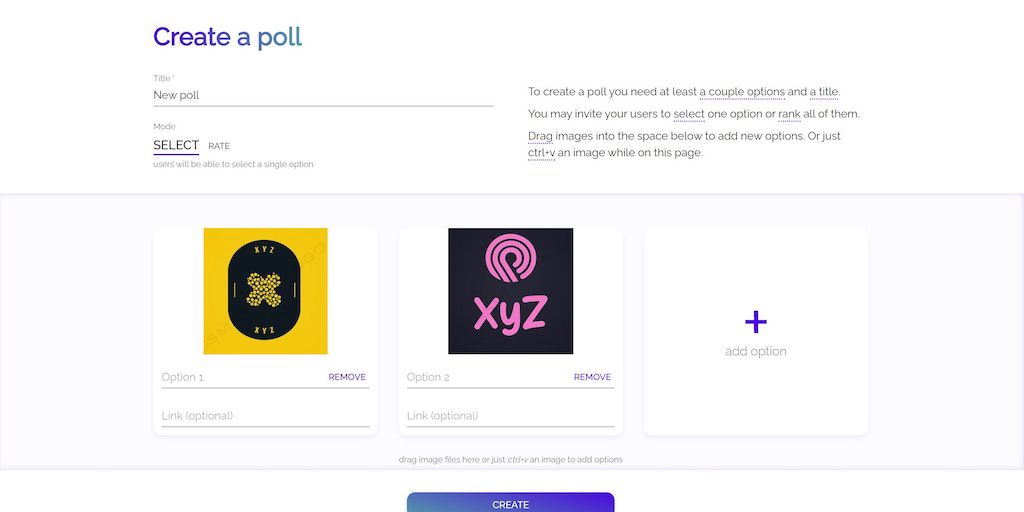Click the Option 1 name field

(x=240, y=377)
